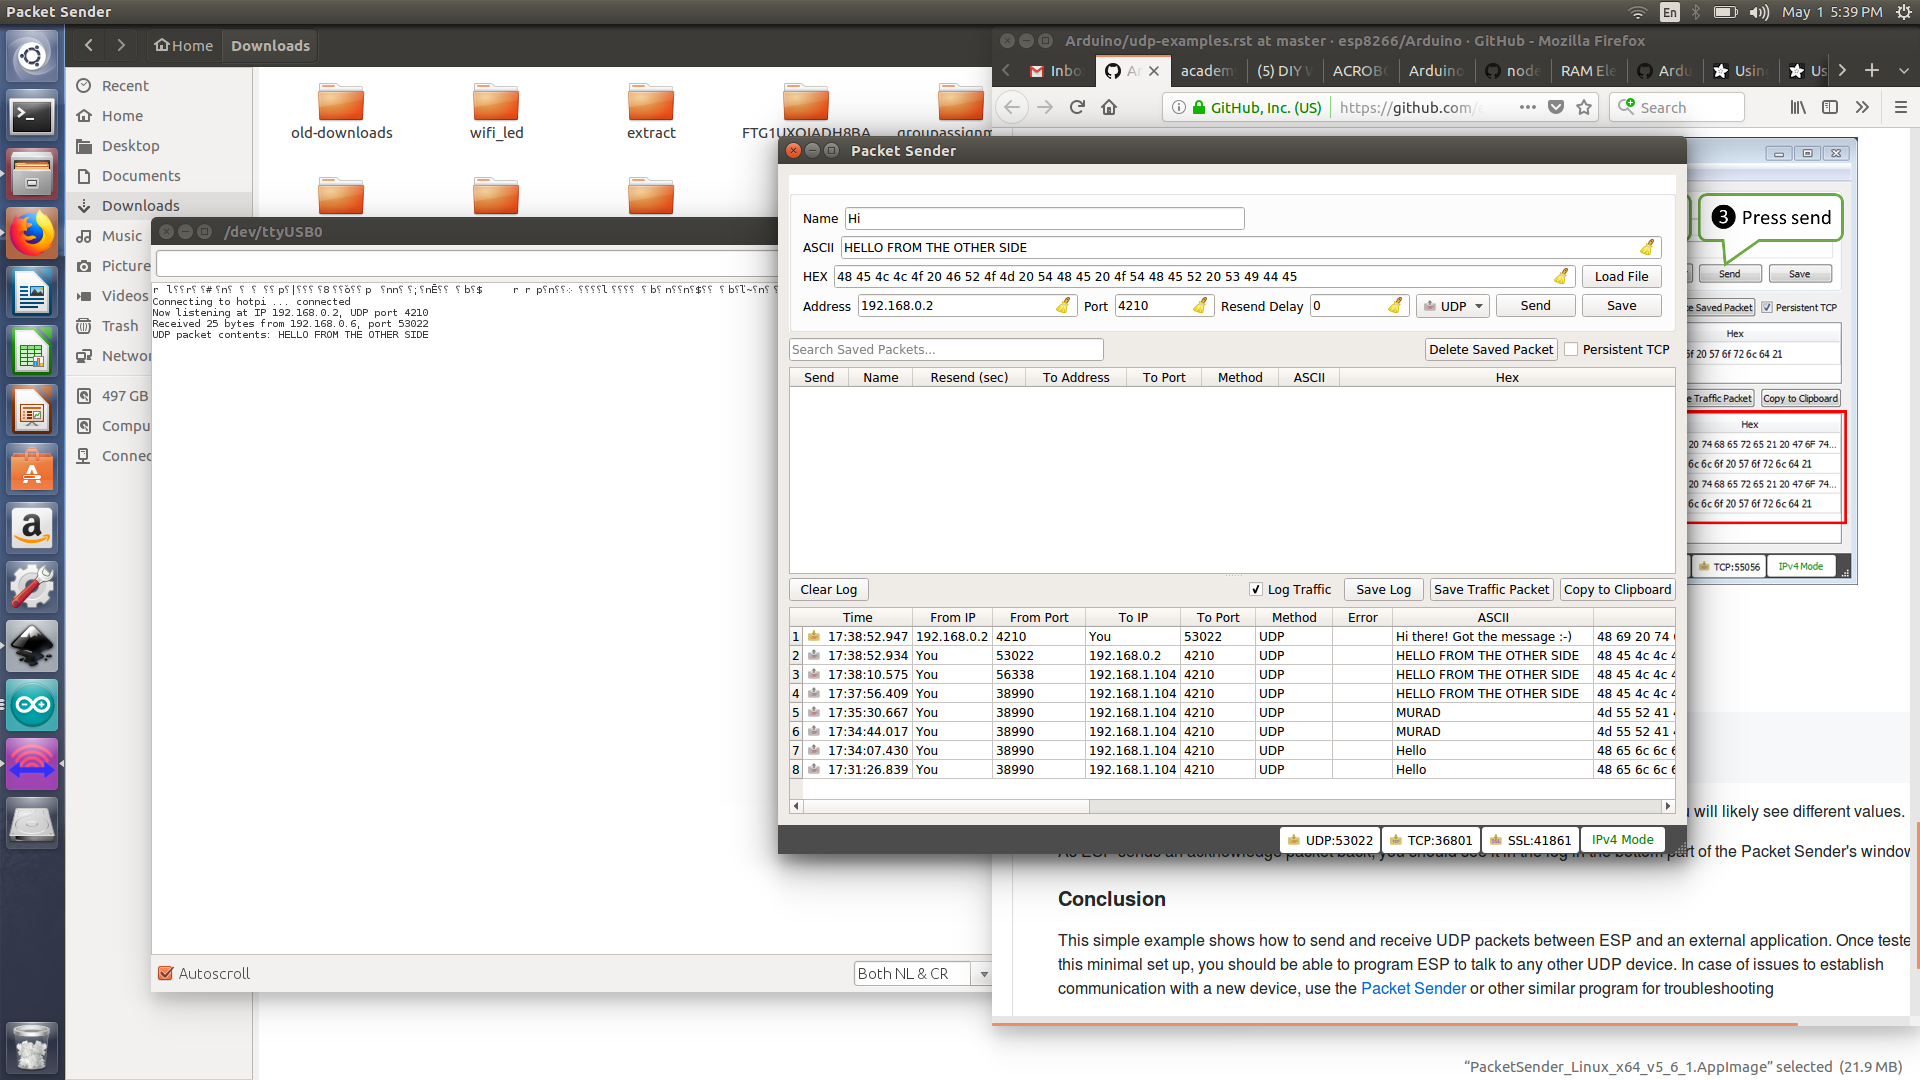Open the Wi-Fi indicator in the top bar
Screen dimensions: 1920x1080
click(1637, 12)
